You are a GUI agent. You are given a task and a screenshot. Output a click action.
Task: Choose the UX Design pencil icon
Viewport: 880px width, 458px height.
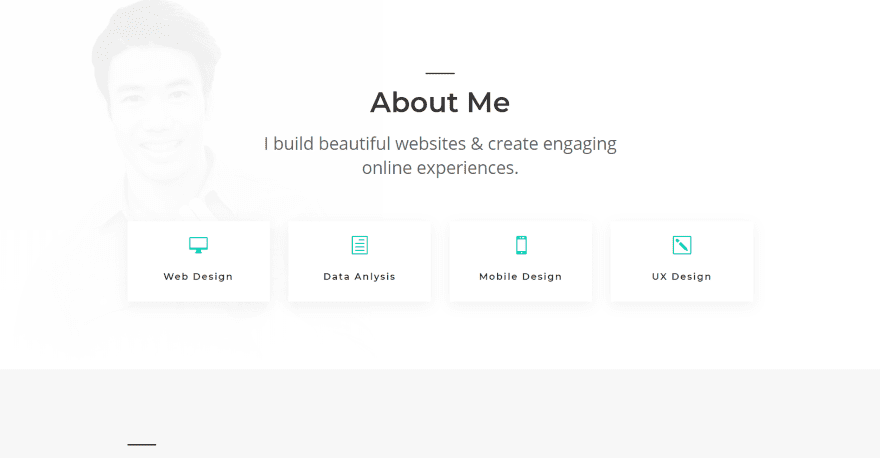pyautogui.click(x=682, y=245)
